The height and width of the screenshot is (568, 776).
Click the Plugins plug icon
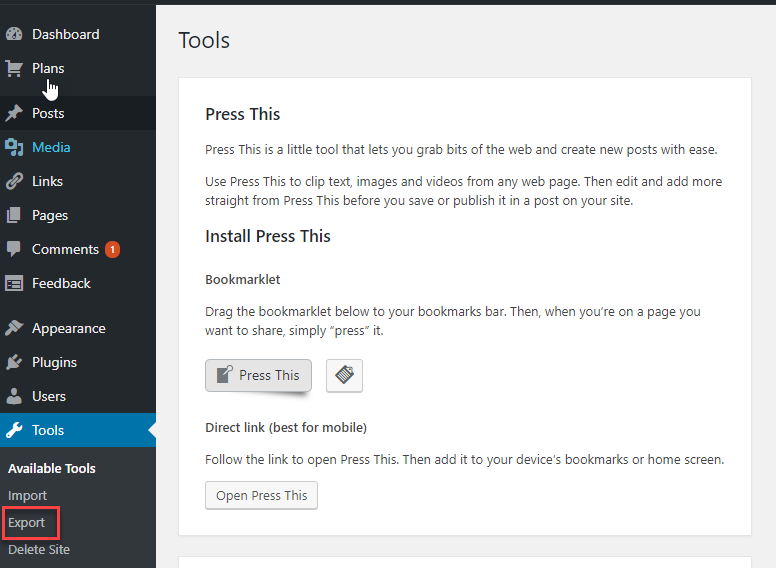[x=14, y=362]
